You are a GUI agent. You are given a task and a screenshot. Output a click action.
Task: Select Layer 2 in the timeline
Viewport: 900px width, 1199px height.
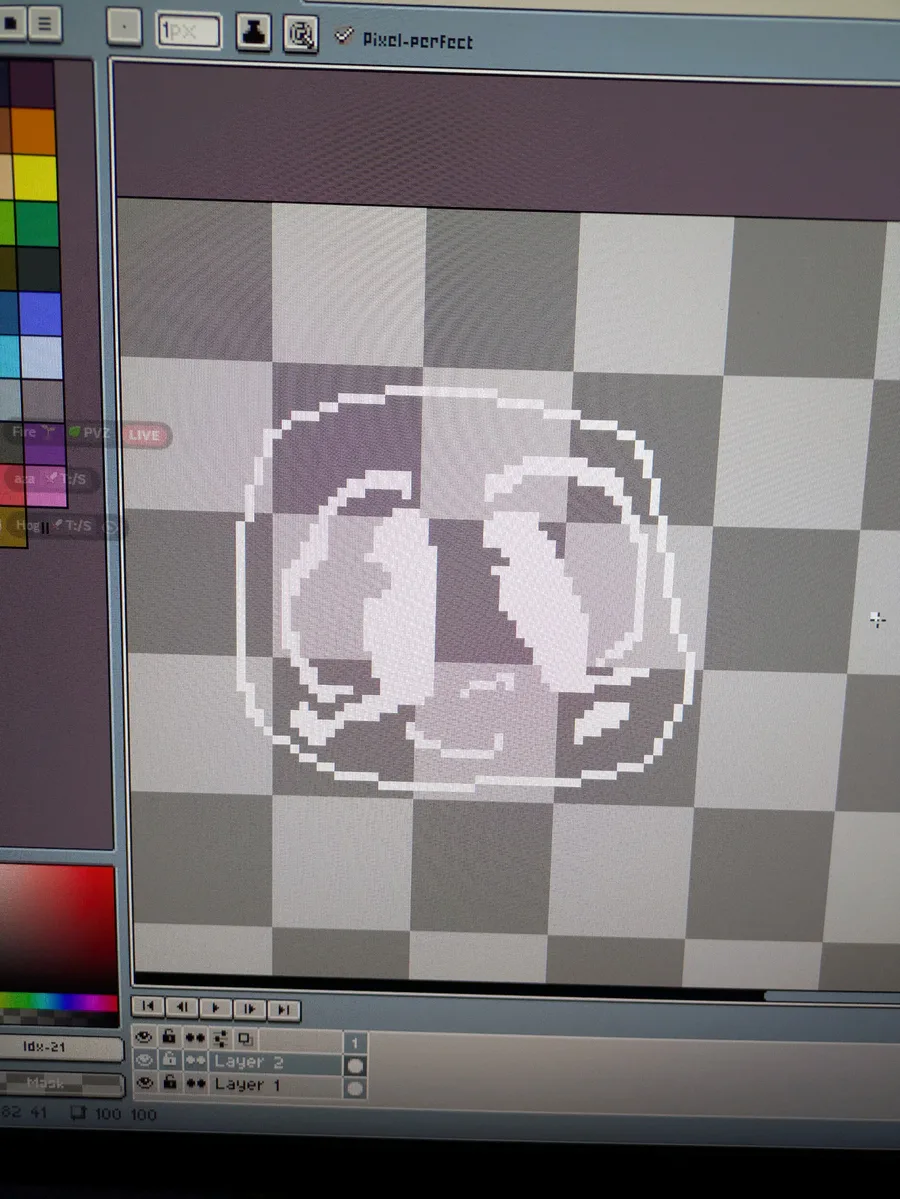[x=275, y=1062]
